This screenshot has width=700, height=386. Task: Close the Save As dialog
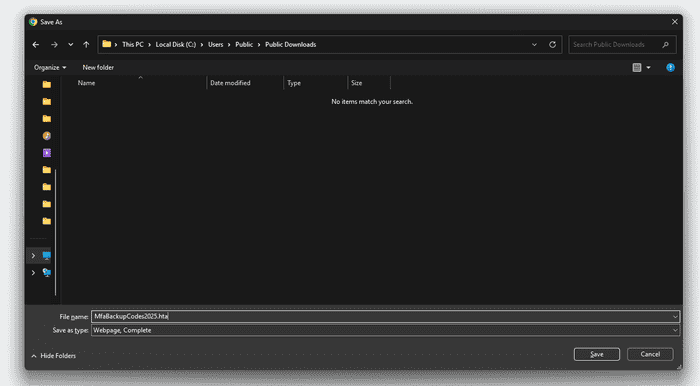pos(675,21)
